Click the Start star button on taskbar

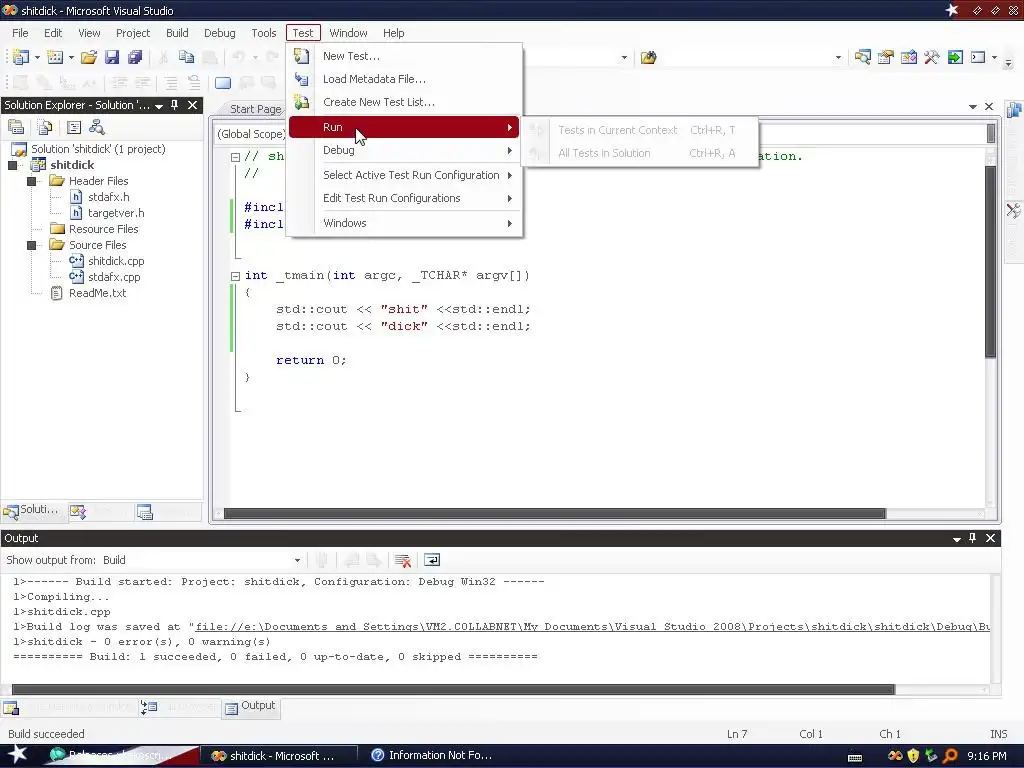pyautogui.click(x=18, y=754)
